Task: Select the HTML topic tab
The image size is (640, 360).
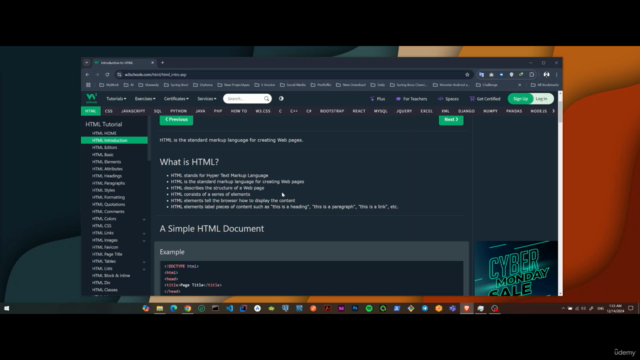Action: click(91, 111)
